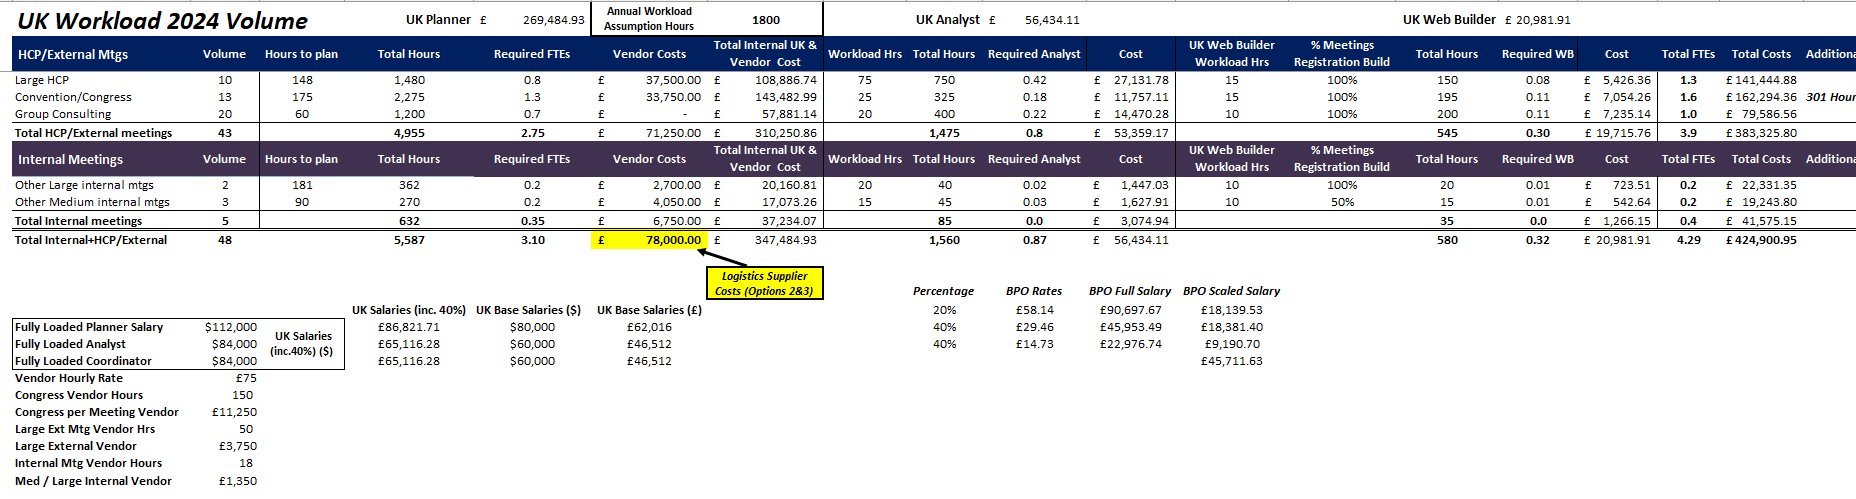Screen dimensions: 1856x499
Task: Click the 'Total Internal meetings' label
Action: (78, 221)
